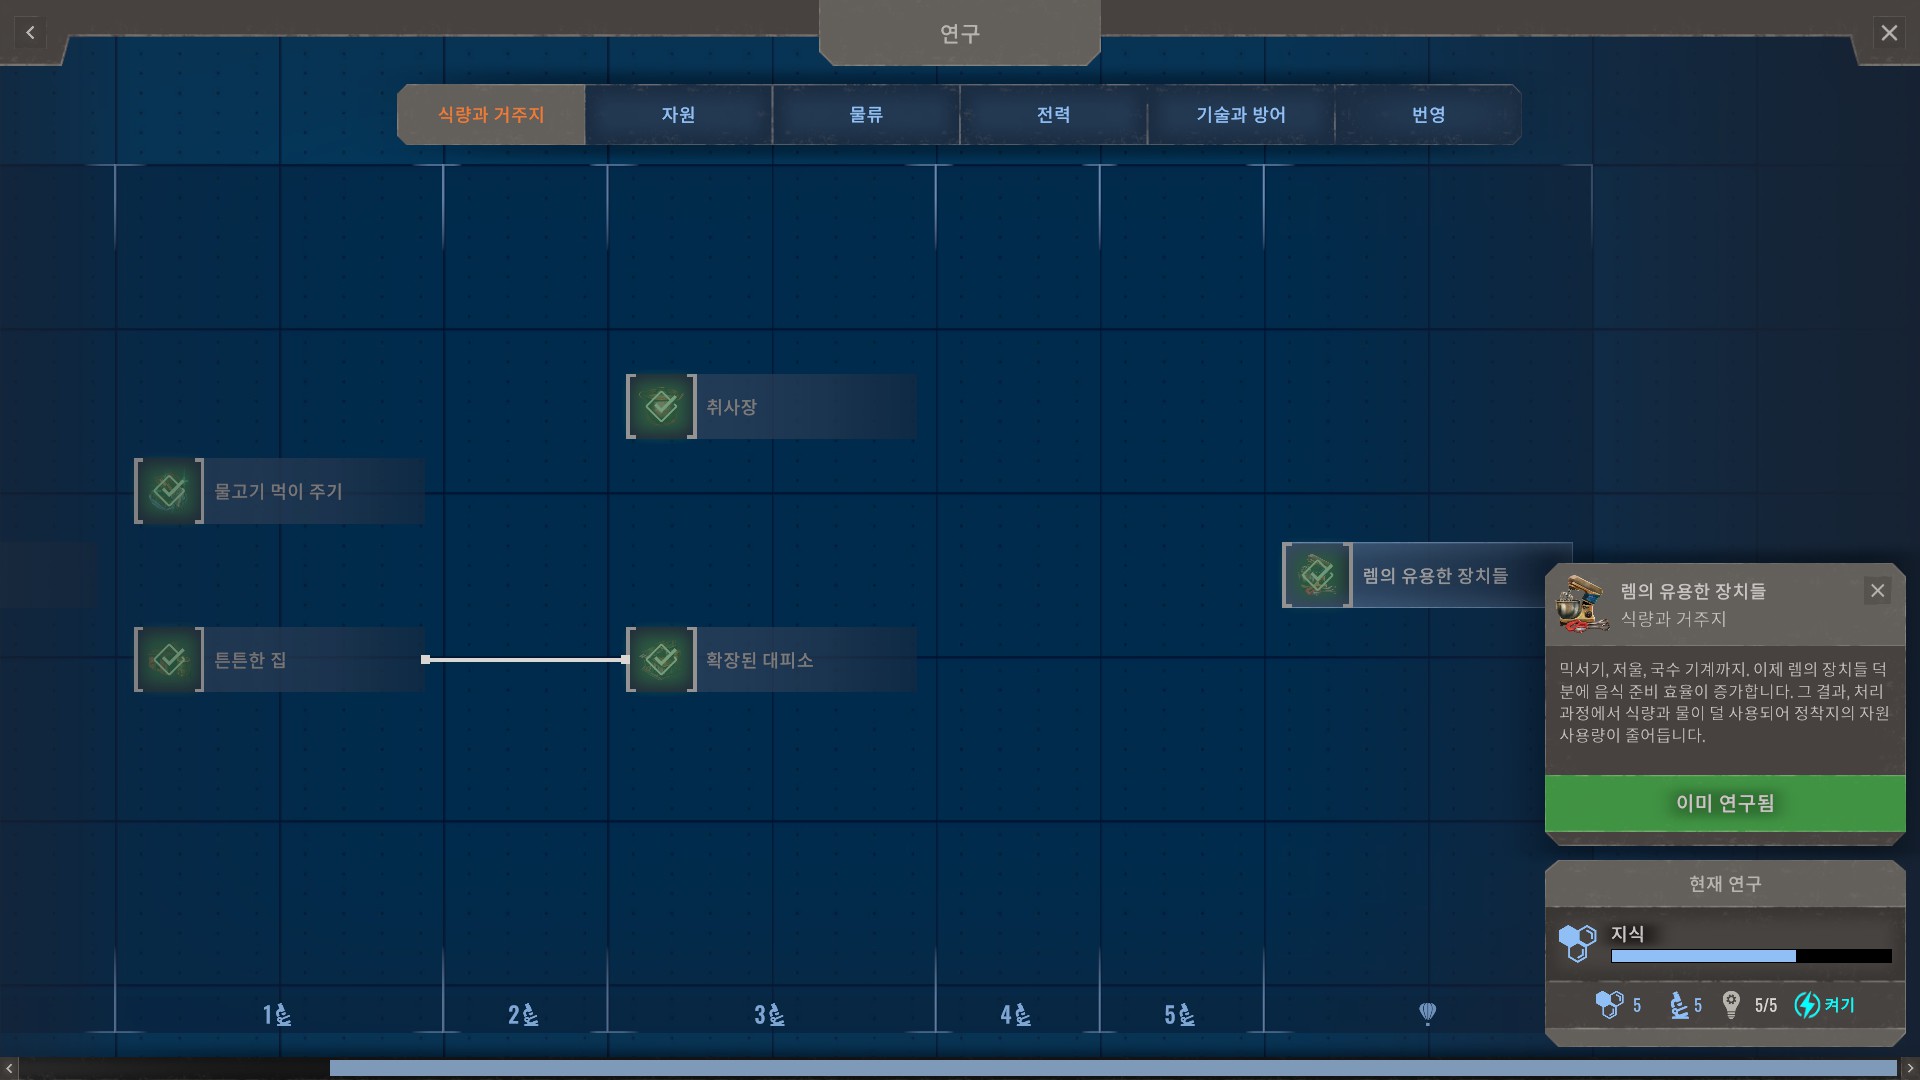Click the knowledge progress bar
Viewport: 1920px width, 1080px height.
[x=1750, y=957]
